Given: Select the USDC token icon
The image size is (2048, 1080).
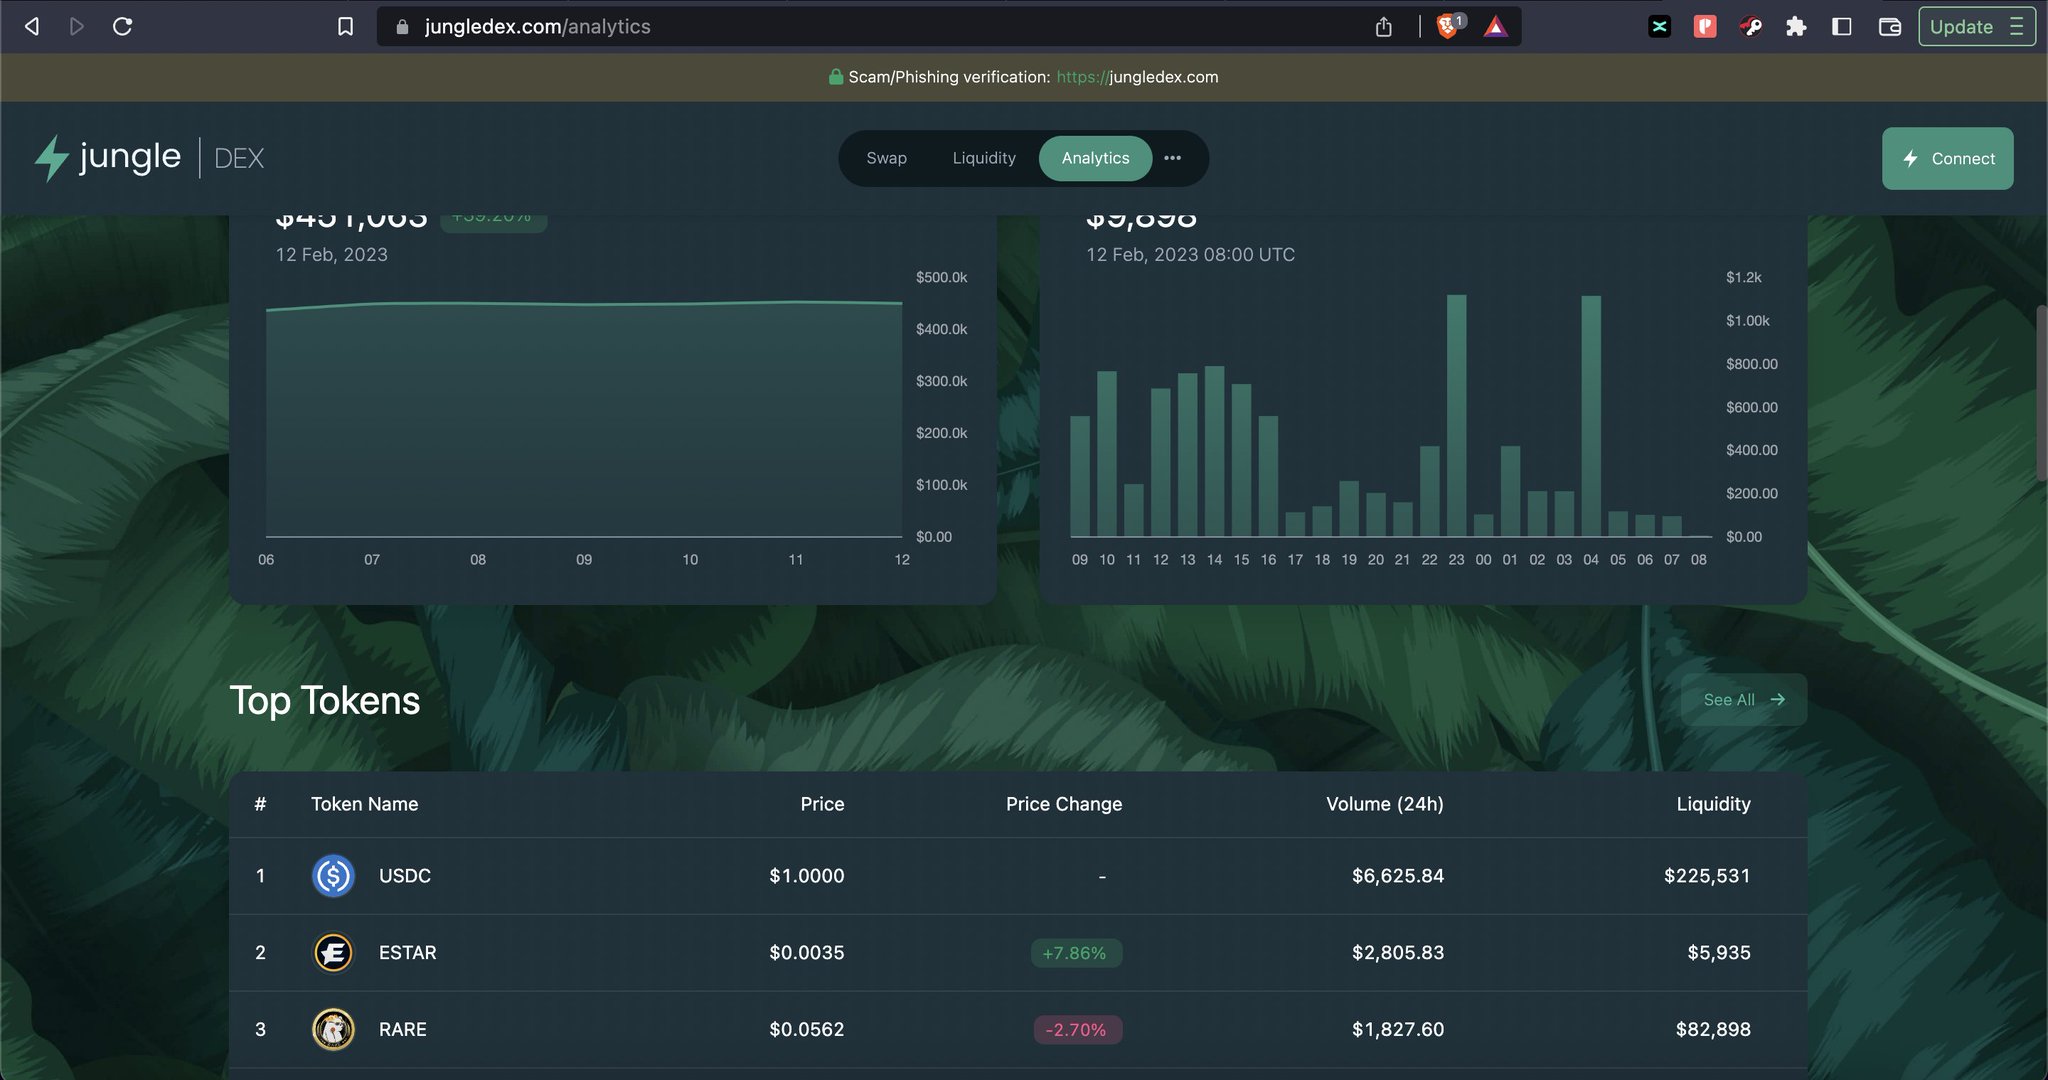Looking at the screenshot, I should point(333,875).
